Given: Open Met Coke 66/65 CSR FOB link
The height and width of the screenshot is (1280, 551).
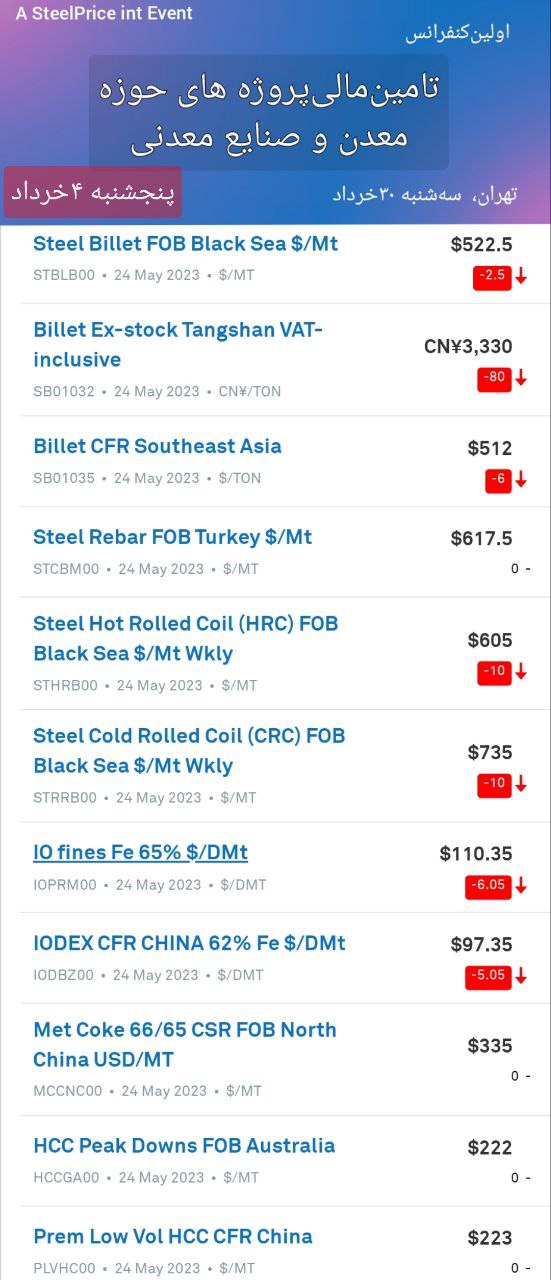Looking at the screenshot, I should [x=185, y=1045].
